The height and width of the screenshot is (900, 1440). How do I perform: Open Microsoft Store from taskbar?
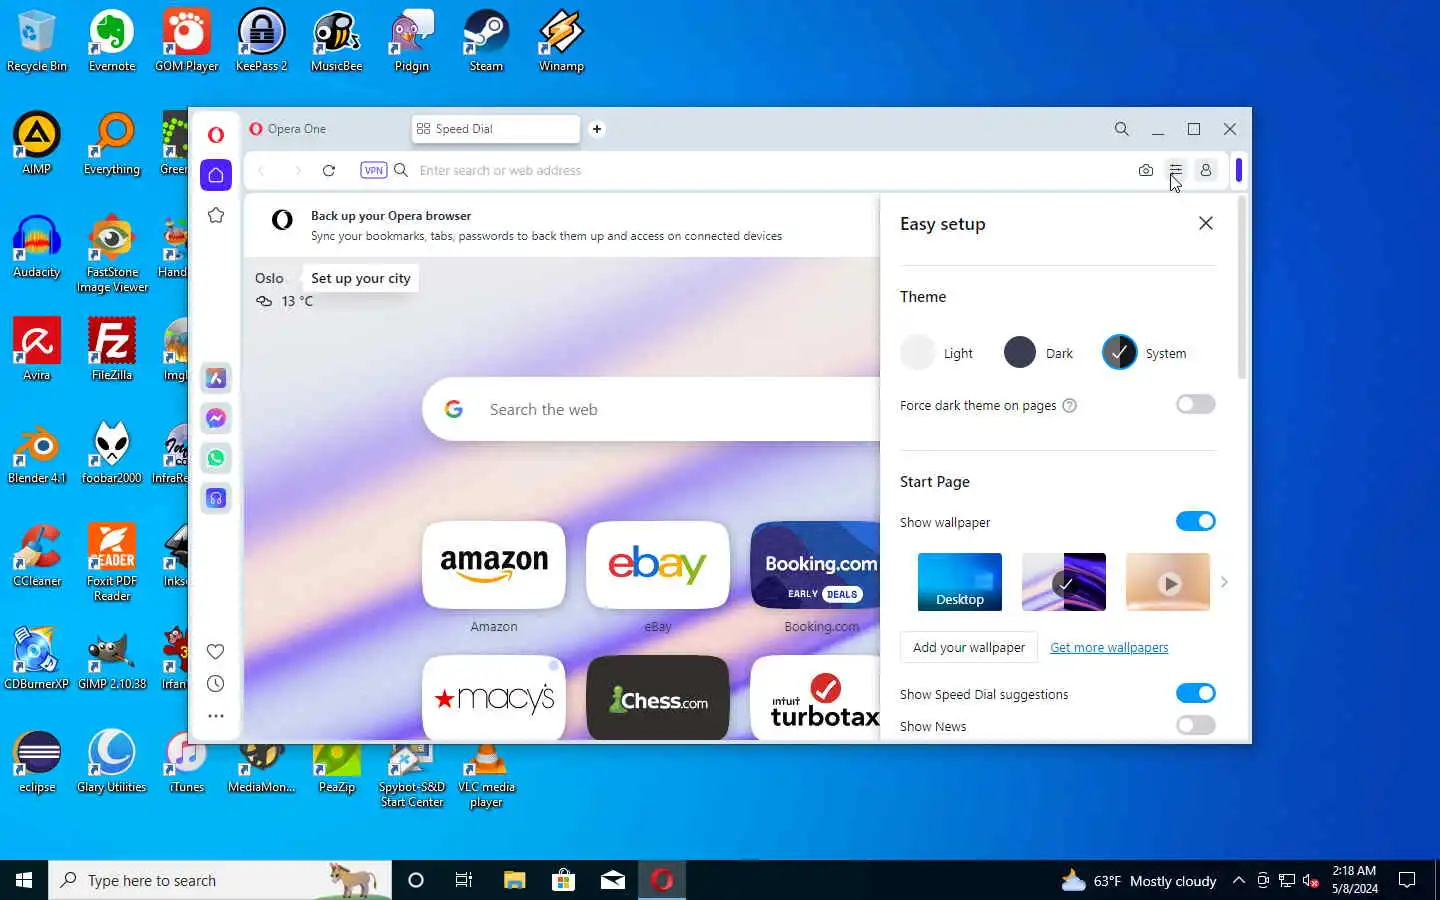point(563,880)
